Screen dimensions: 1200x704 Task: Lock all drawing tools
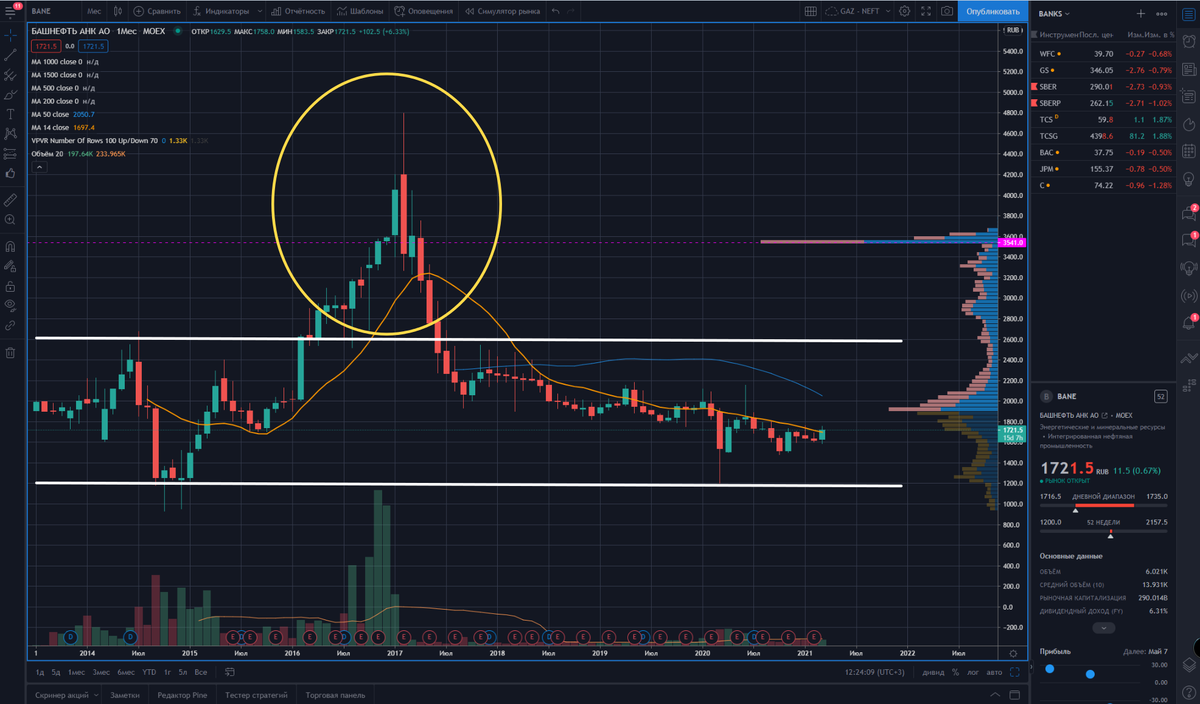point(10,285)
